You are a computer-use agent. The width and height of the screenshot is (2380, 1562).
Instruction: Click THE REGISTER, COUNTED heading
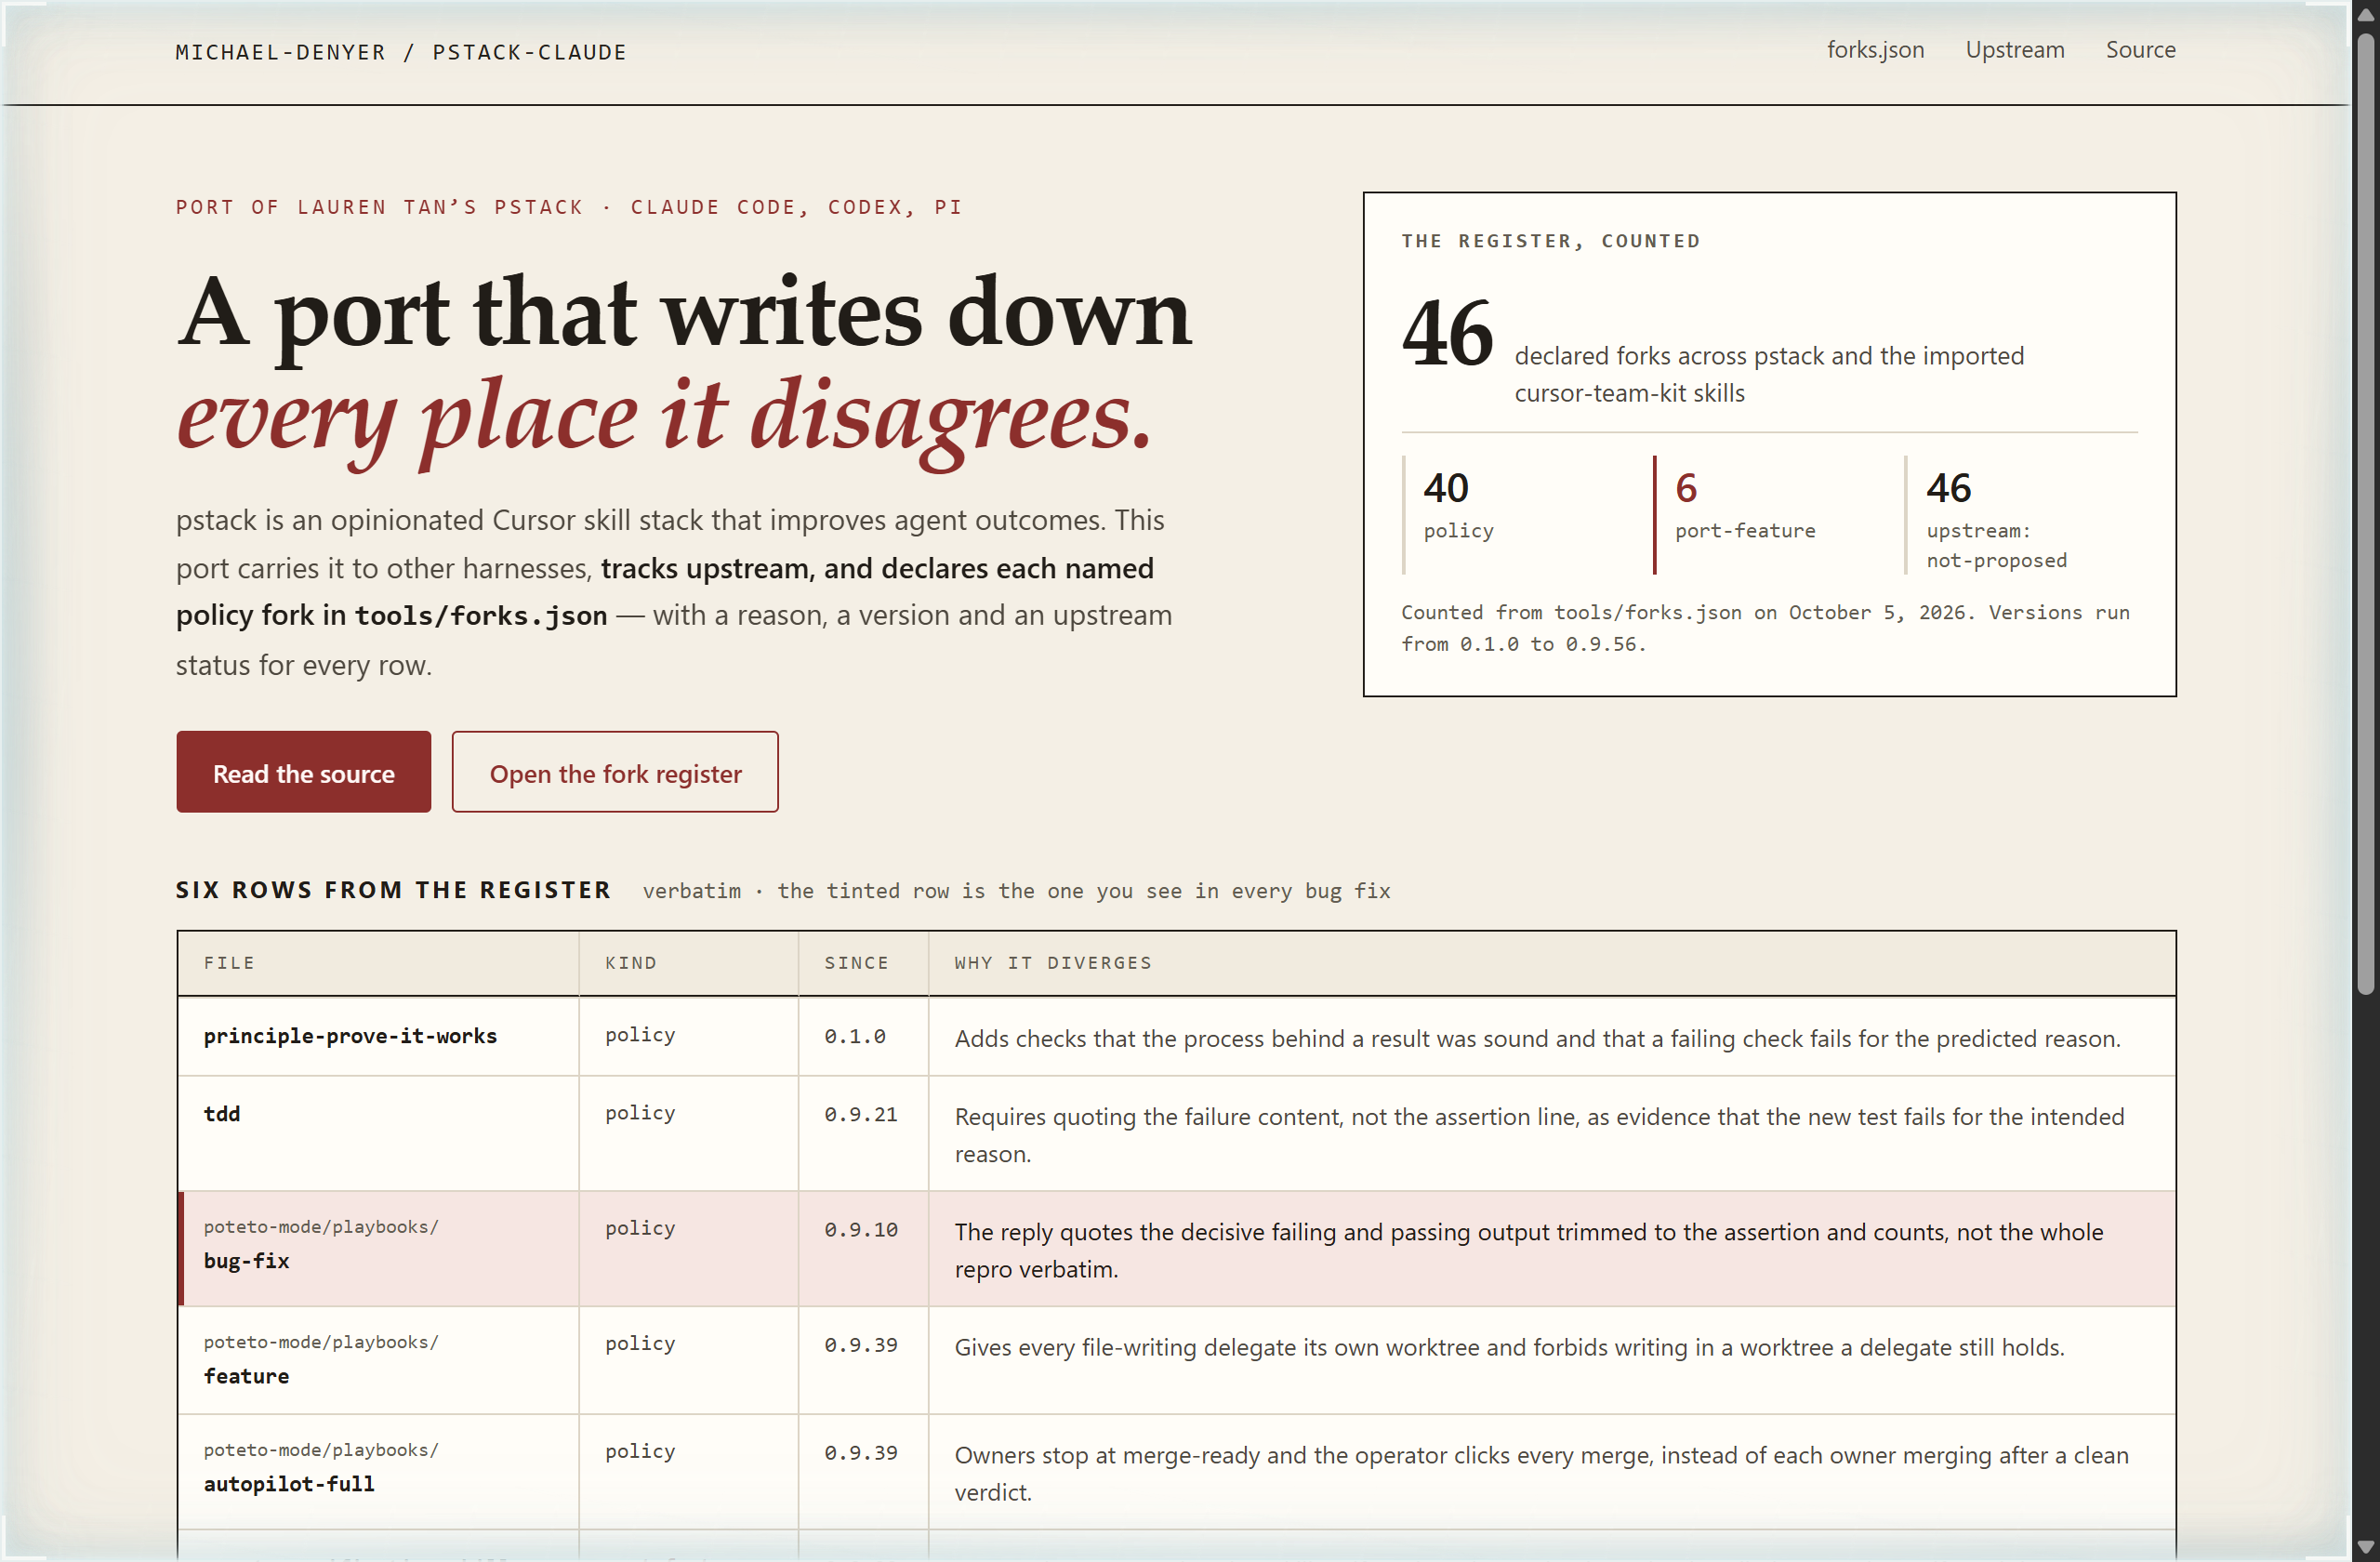pos(1551,241)
